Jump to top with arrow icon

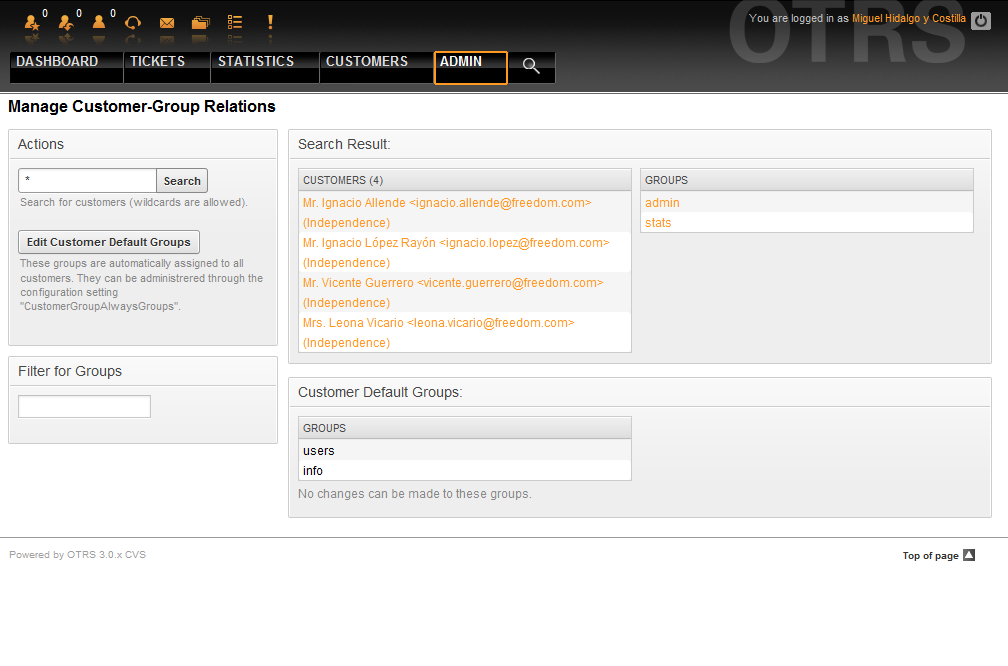pyautogui.click(x=968, y=556)
